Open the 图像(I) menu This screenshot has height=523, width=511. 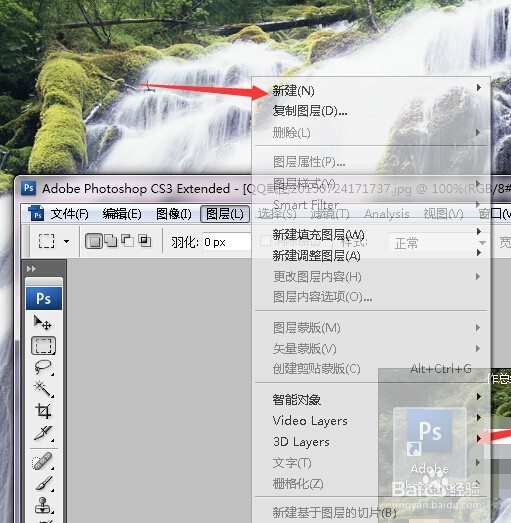point(174,214)
